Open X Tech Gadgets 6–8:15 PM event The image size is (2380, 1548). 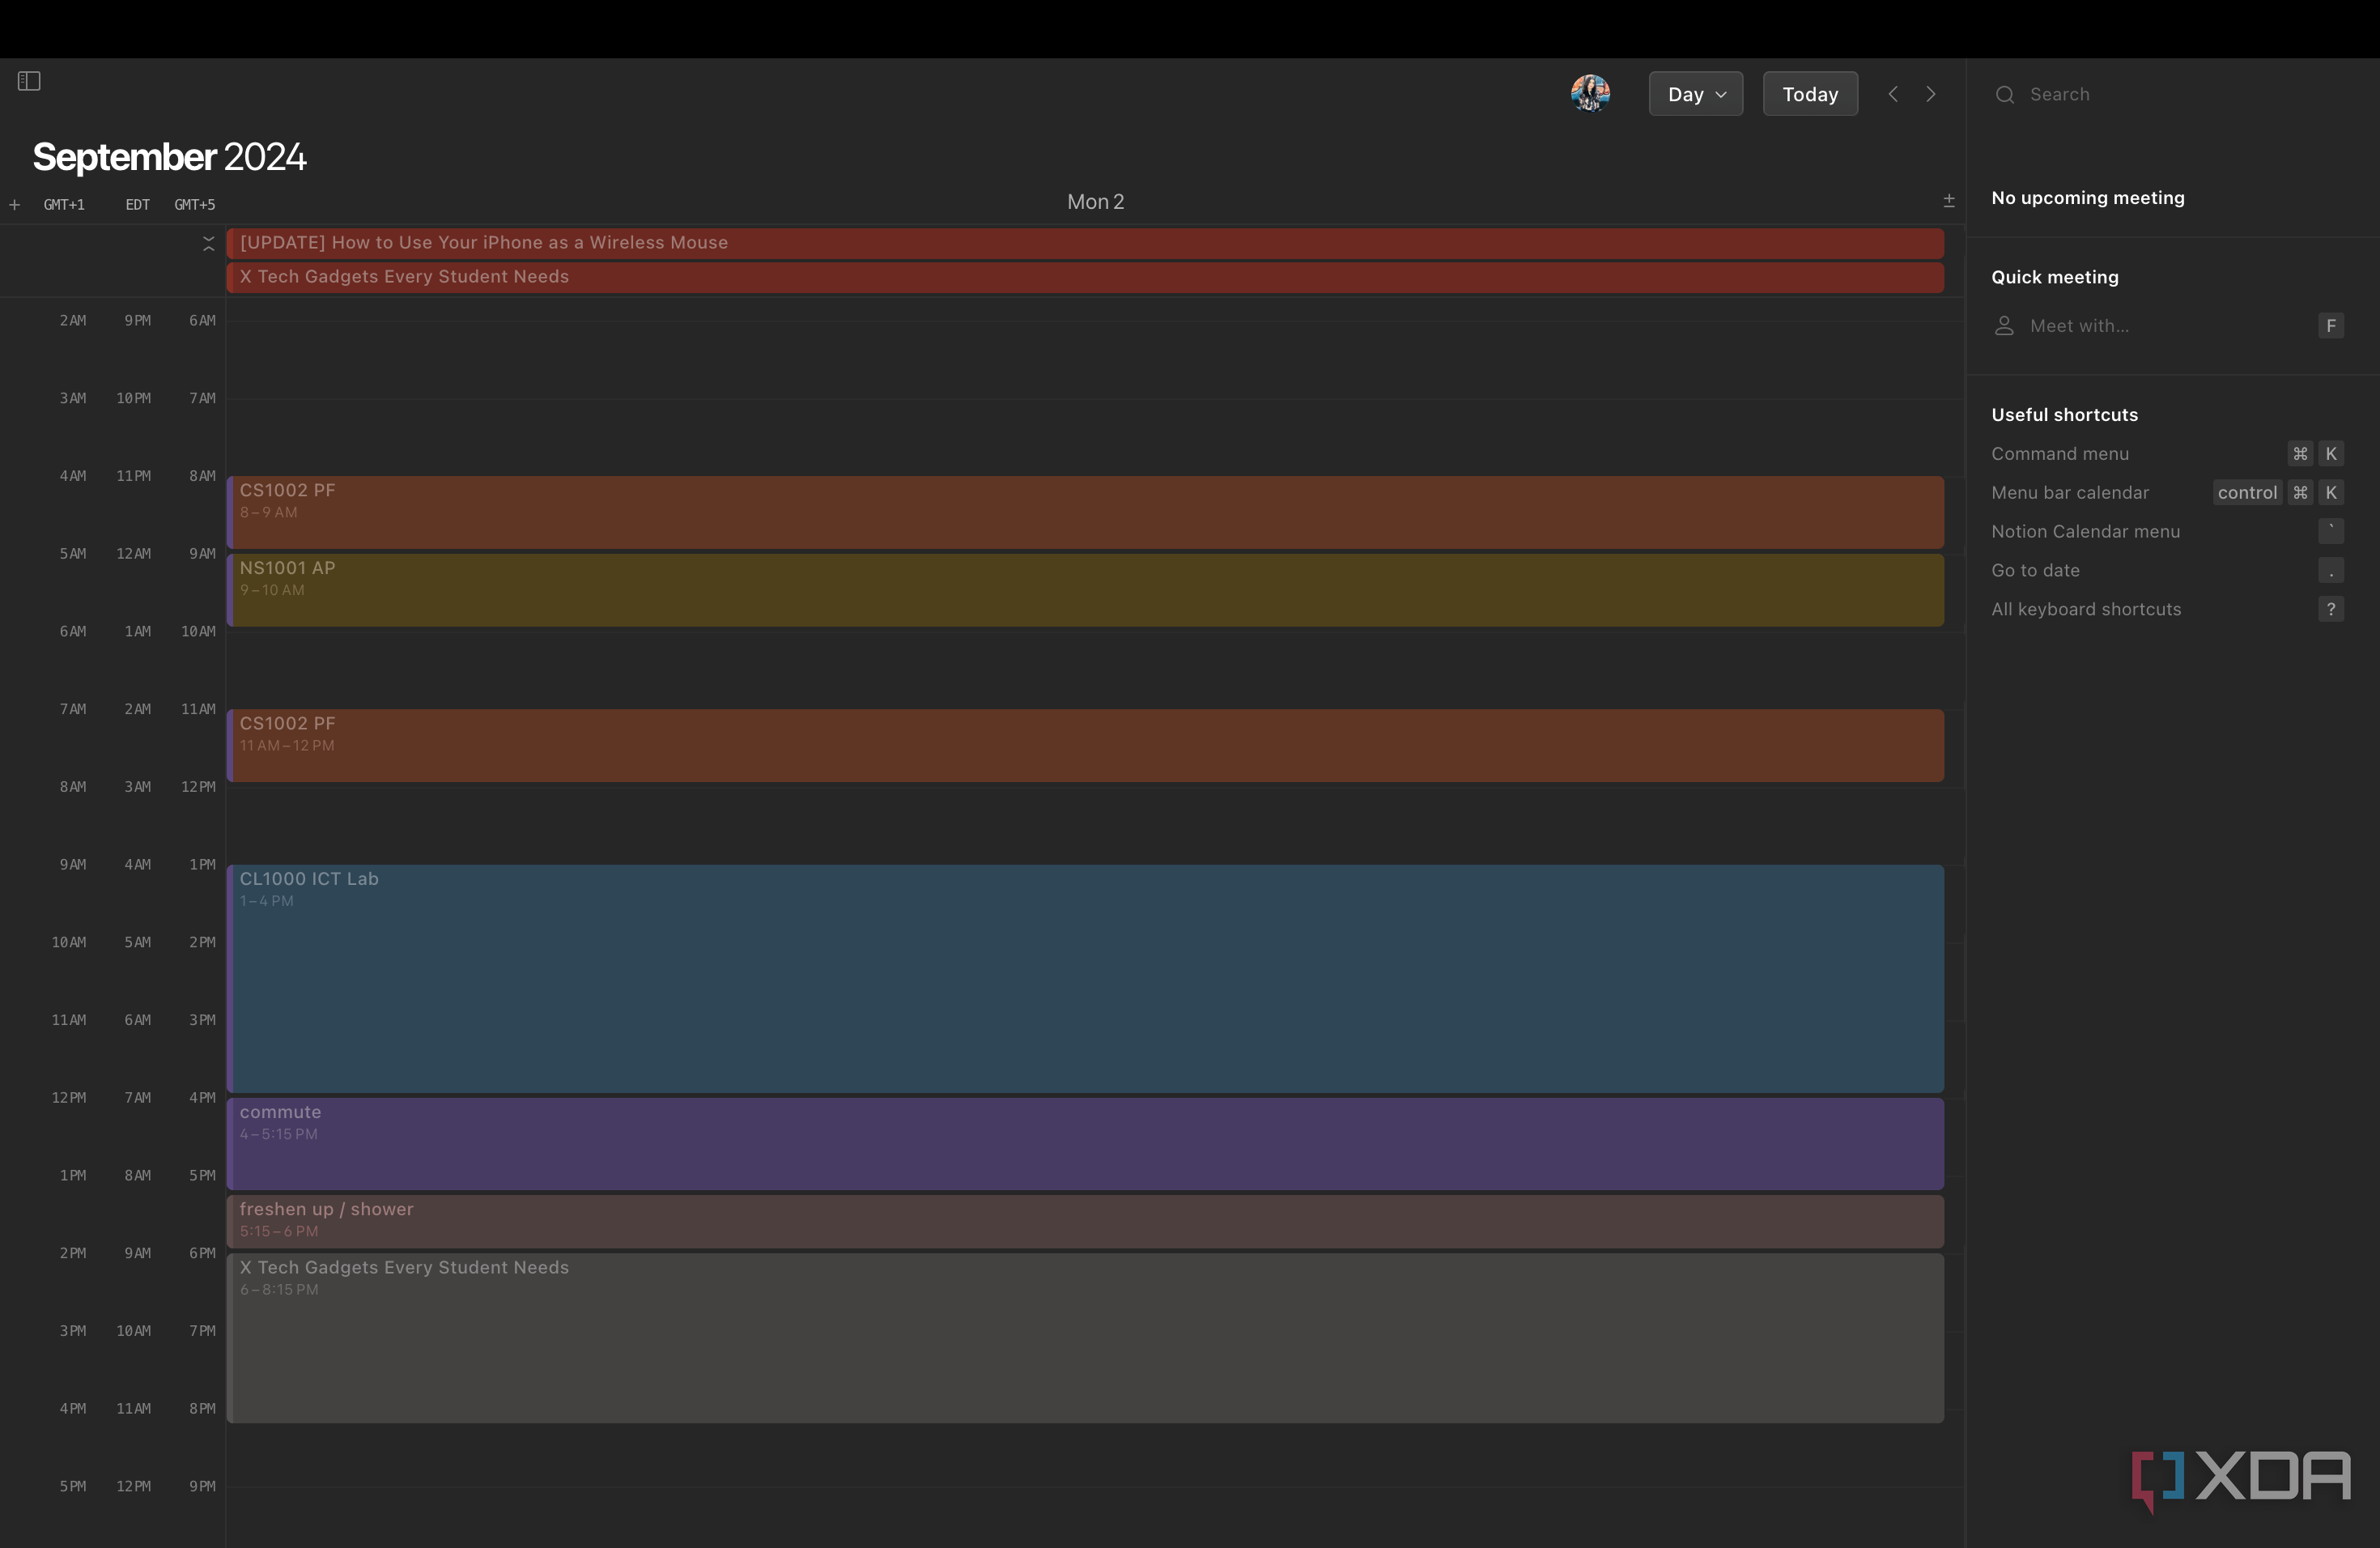tap(1086, 1338)
